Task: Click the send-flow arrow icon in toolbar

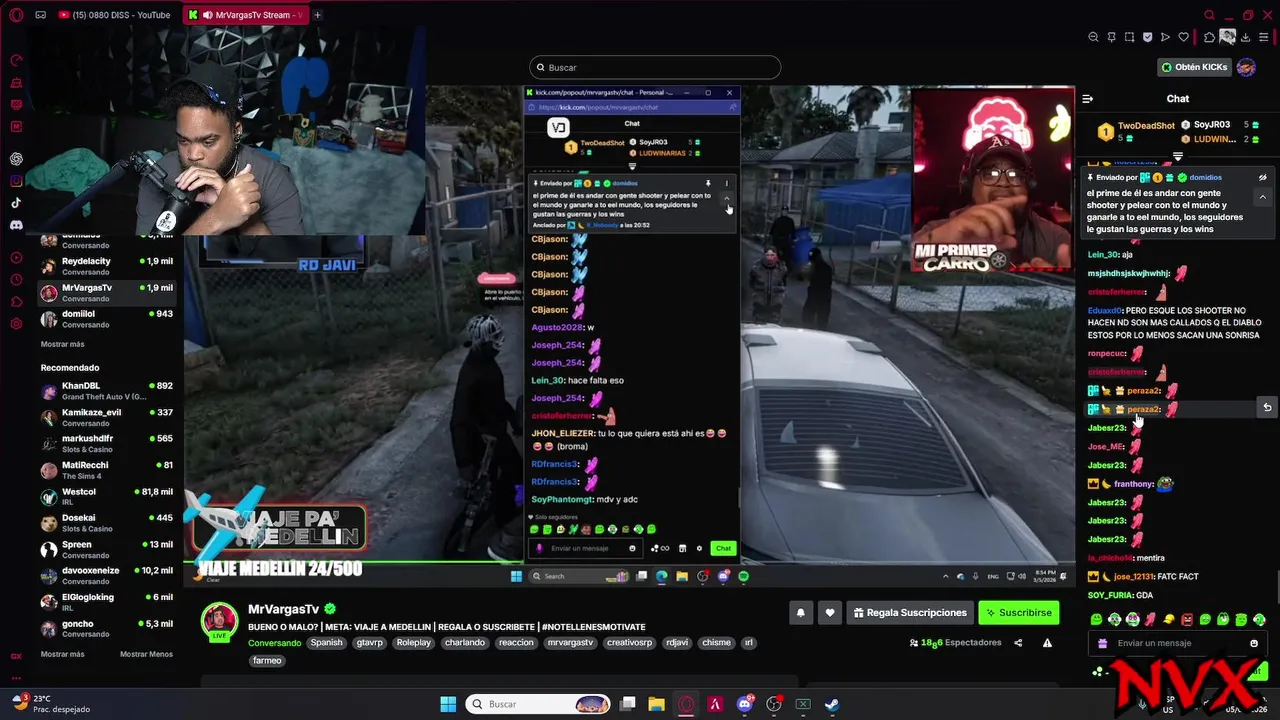Action: click(1165, 37)
